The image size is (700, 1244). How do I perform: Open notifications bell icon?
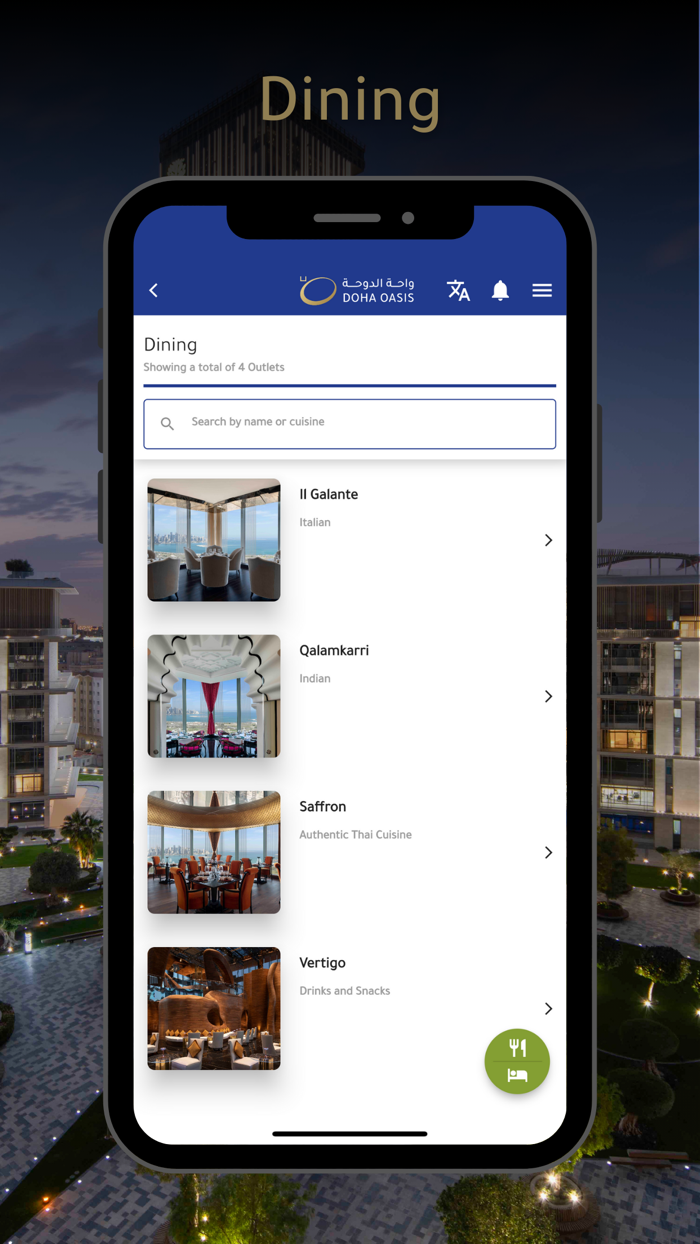(500, 290)
